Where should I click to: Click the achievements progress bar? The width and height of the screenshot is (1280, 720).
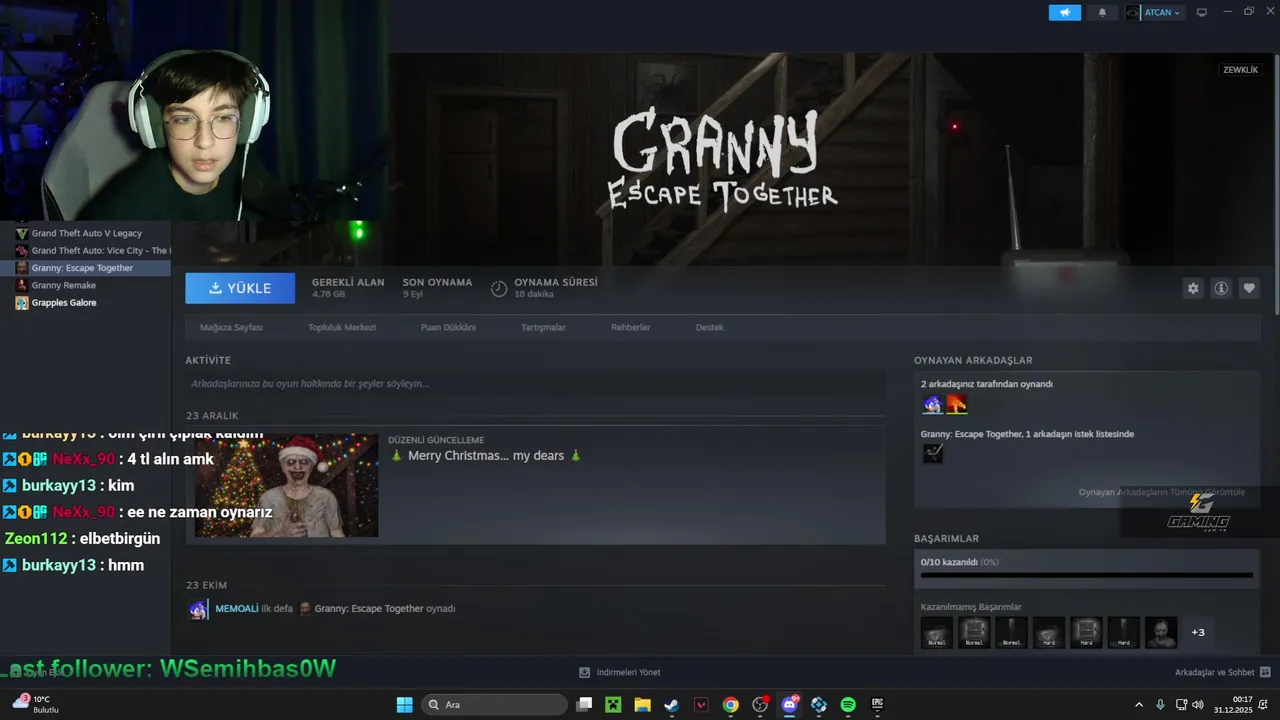[x=1086, y=575]
